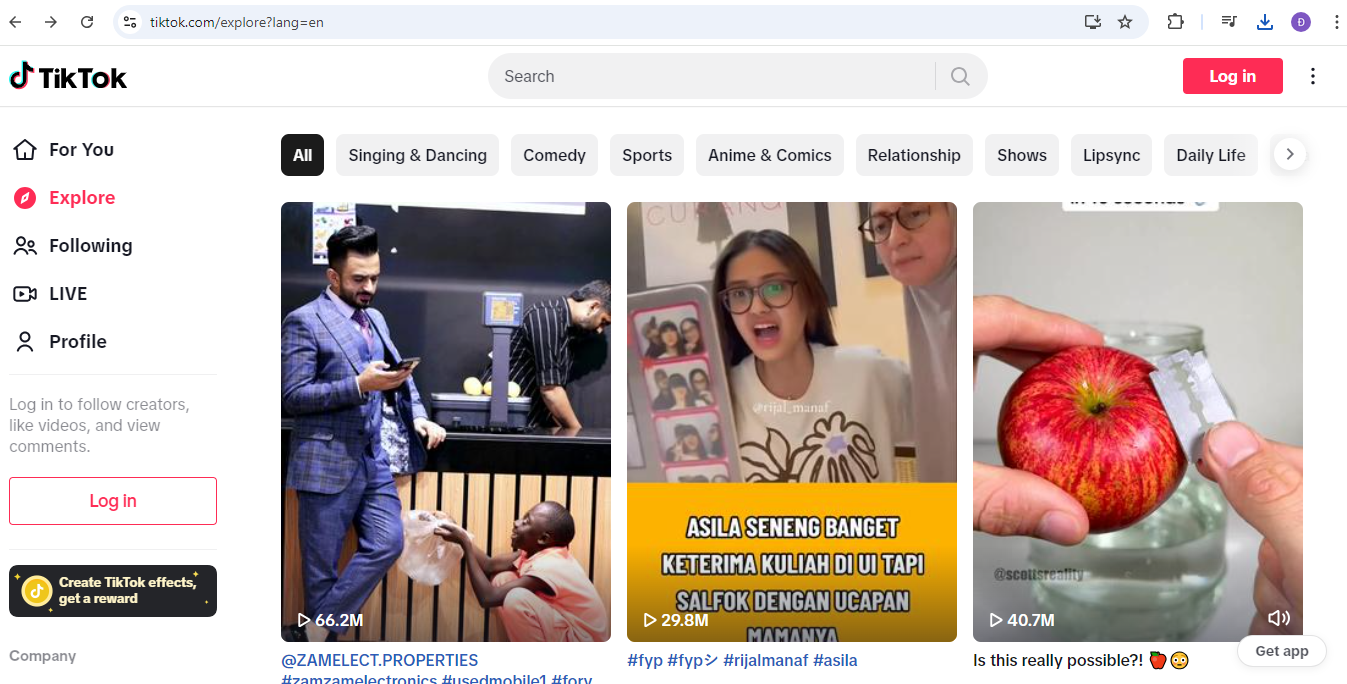Unmute sound on the apple video
The image size is (1347, 684).
click(1278, 618)
